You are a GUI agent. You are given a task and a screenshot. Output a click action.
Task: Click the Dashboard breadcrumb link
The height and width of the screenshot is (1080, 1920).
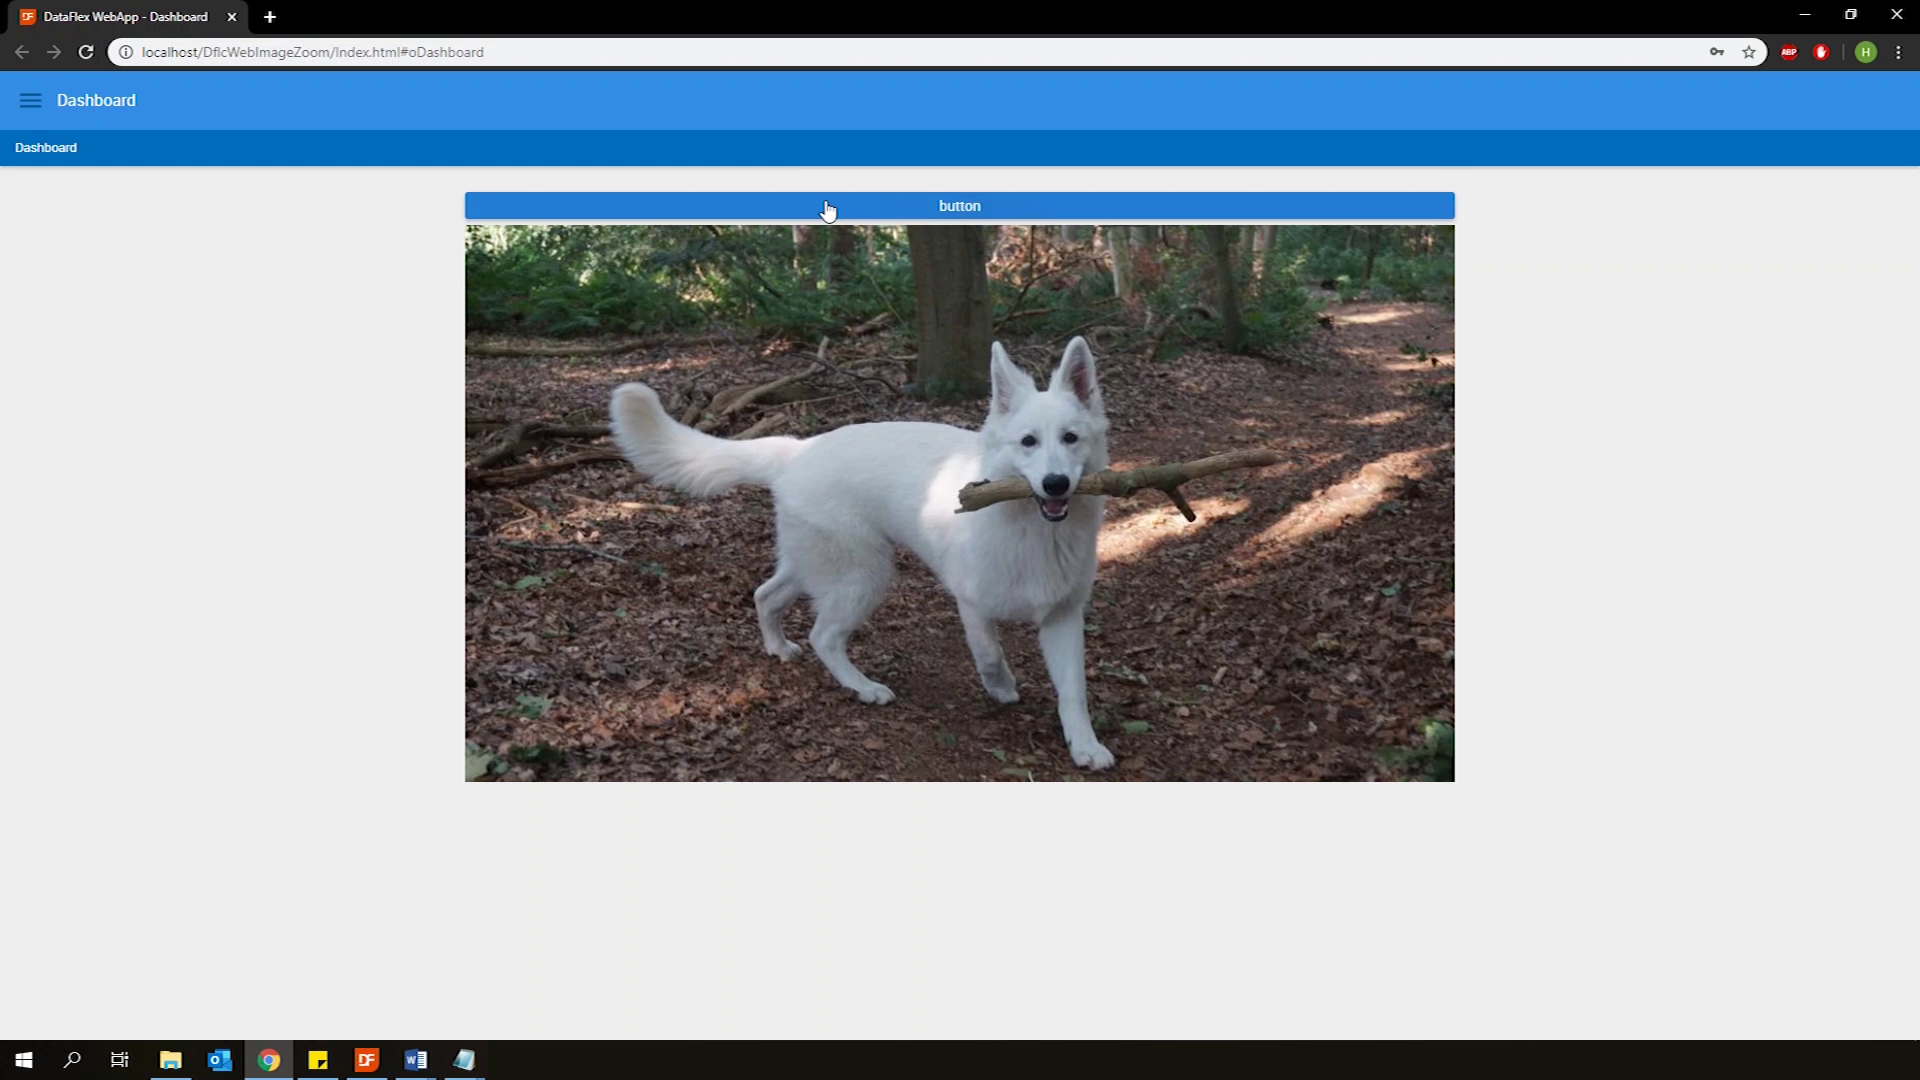coord(46,148)
